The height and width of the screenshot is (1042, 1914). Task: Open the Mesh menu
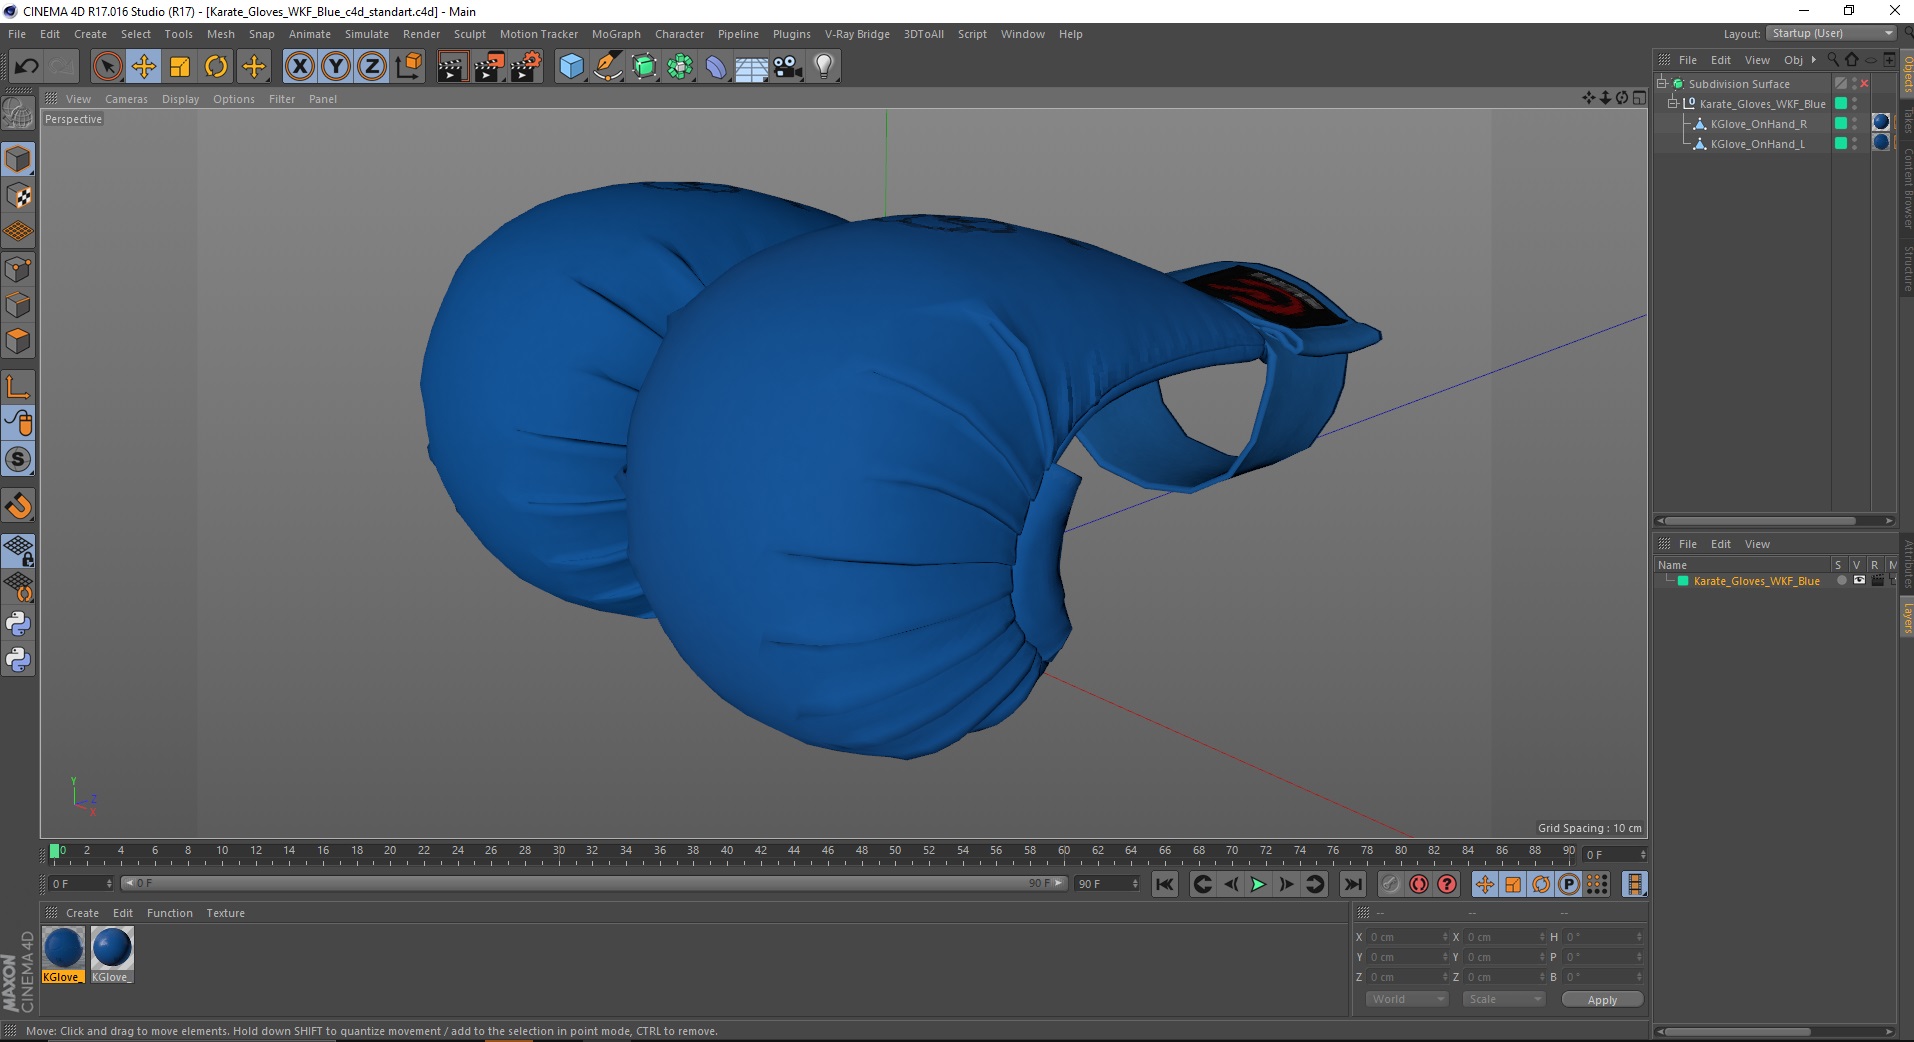tap(220, 34)
